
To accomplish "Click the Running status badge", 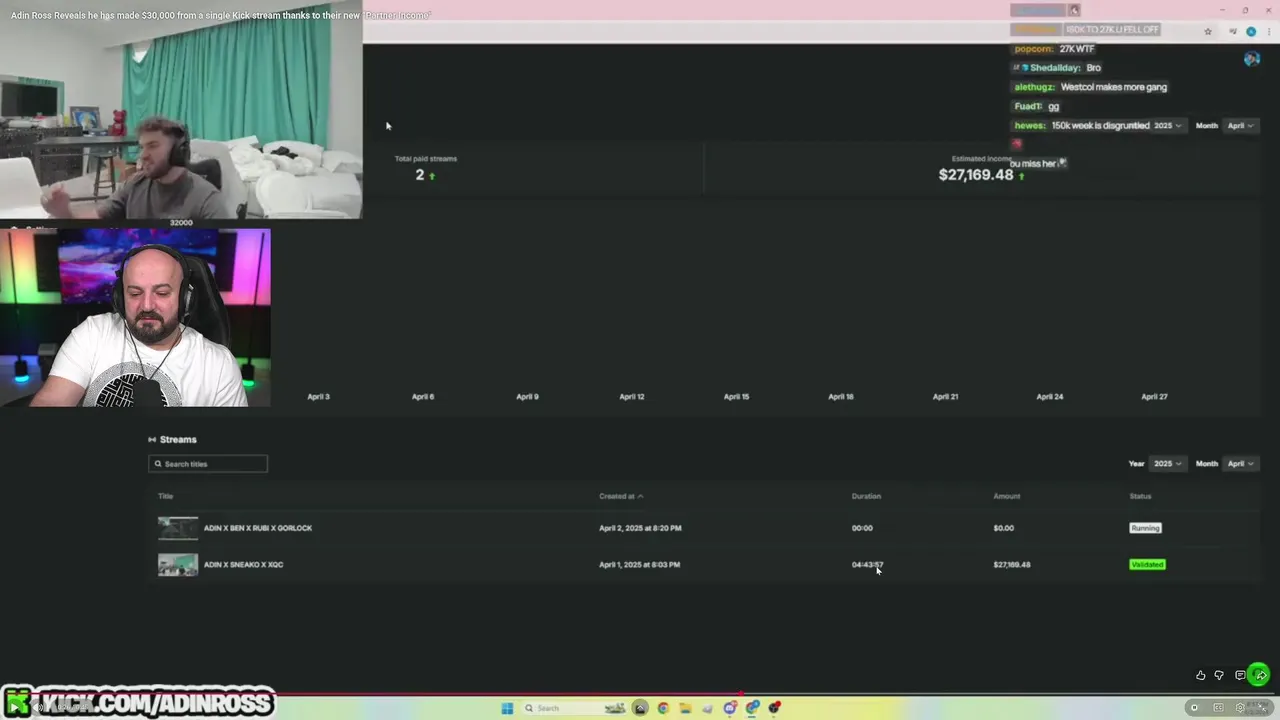I will pyautogui.click(x=1145, y=528).
